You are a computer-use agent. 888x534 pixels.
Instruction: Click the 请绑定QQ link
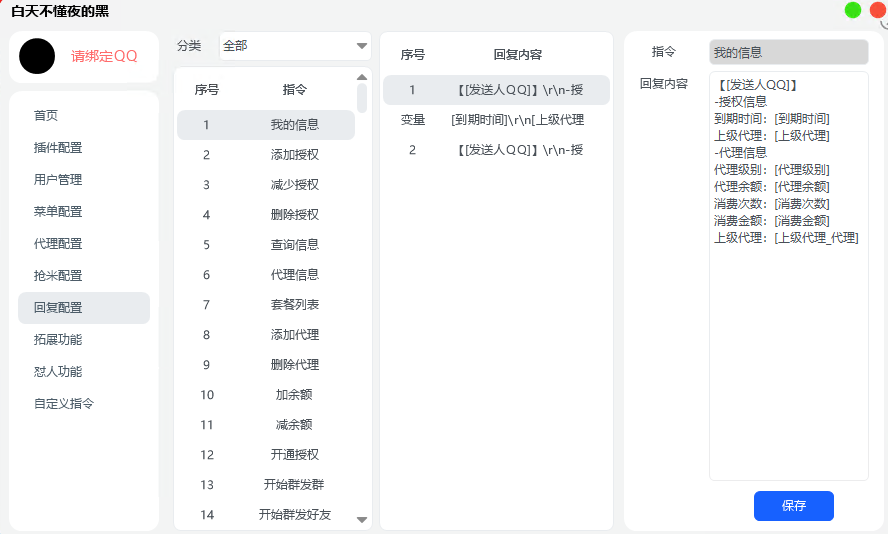point(104,56)
